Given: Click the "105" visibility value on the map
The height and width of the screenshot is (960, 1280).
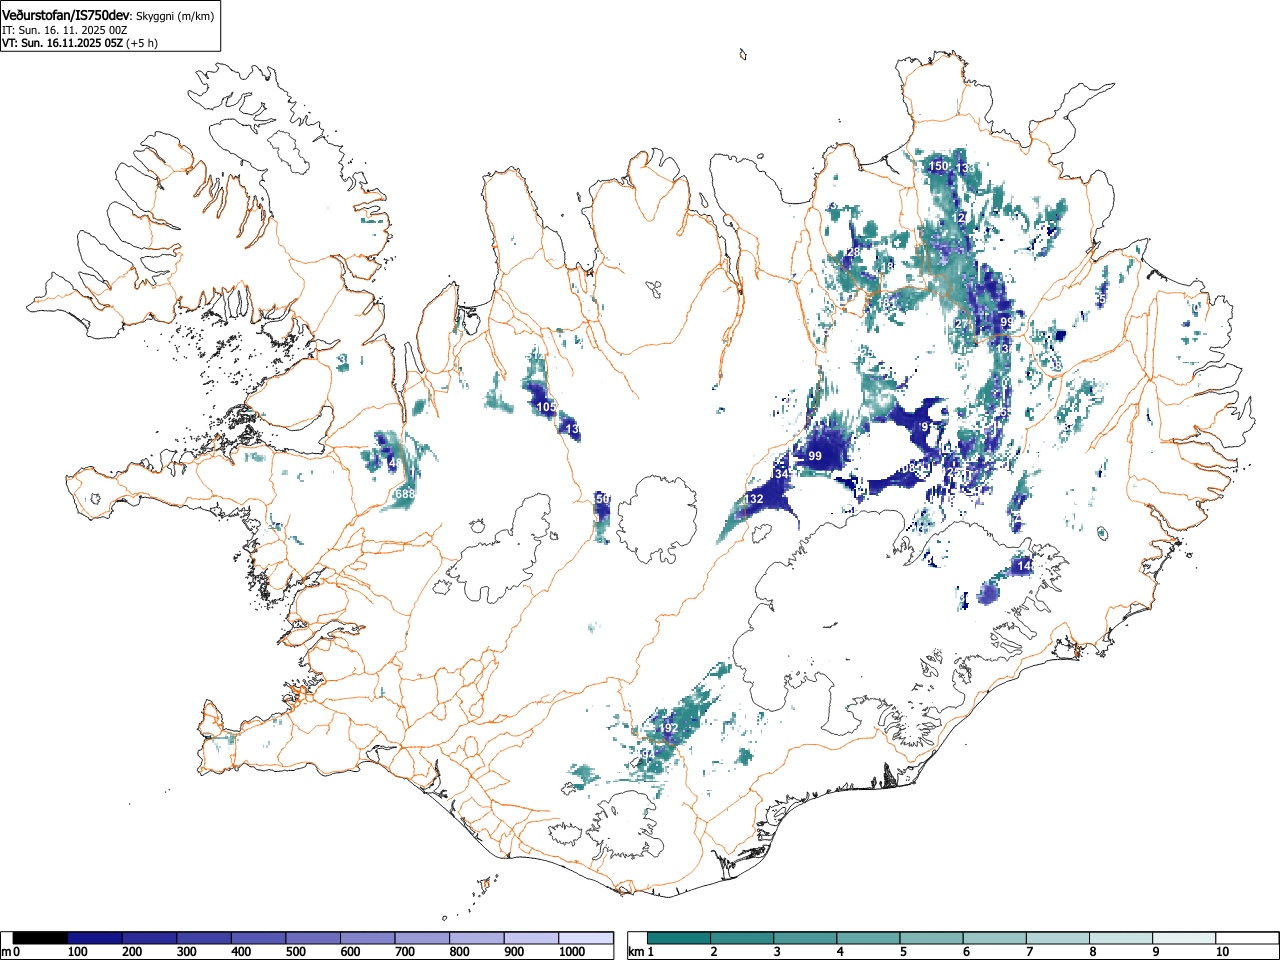Looking at the screenshot, I should (546, 407).
